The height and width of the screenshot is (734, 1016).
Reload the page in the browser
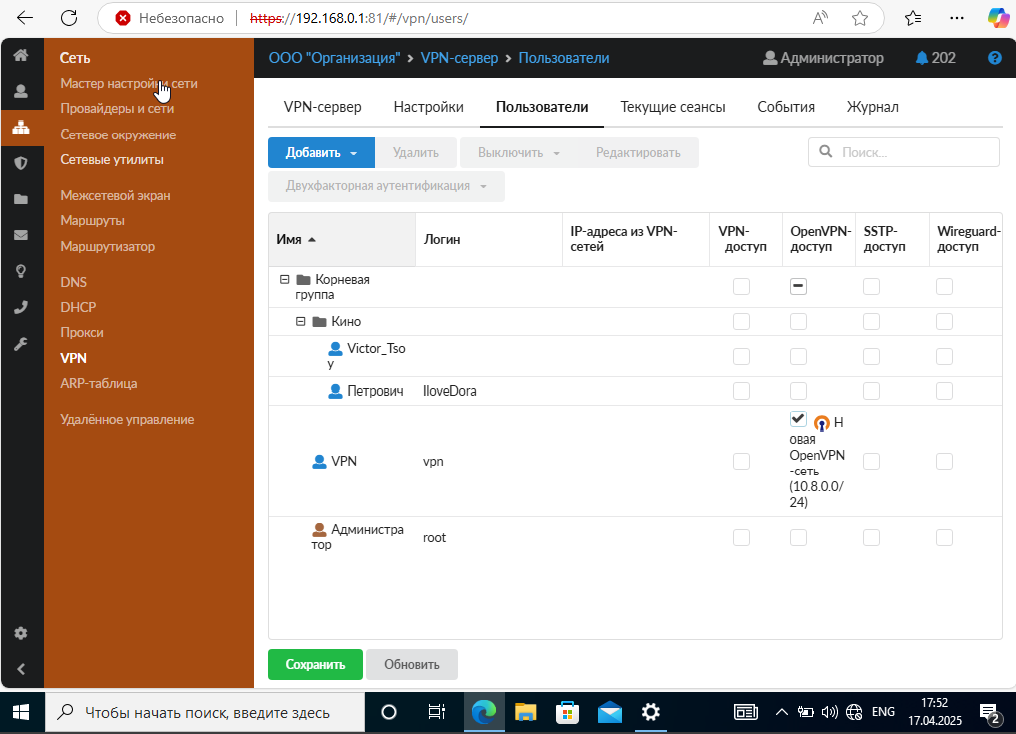coord(69,18)
